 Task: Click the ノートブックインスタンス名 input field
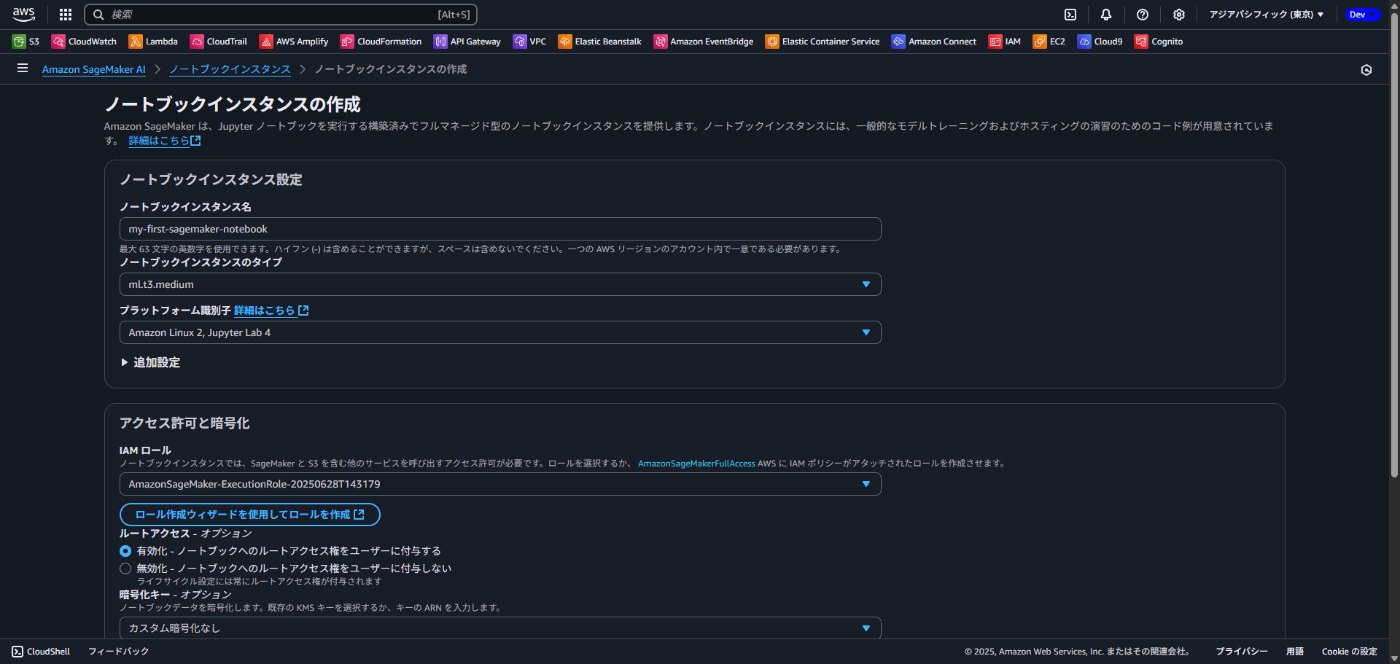pos(500,229)
